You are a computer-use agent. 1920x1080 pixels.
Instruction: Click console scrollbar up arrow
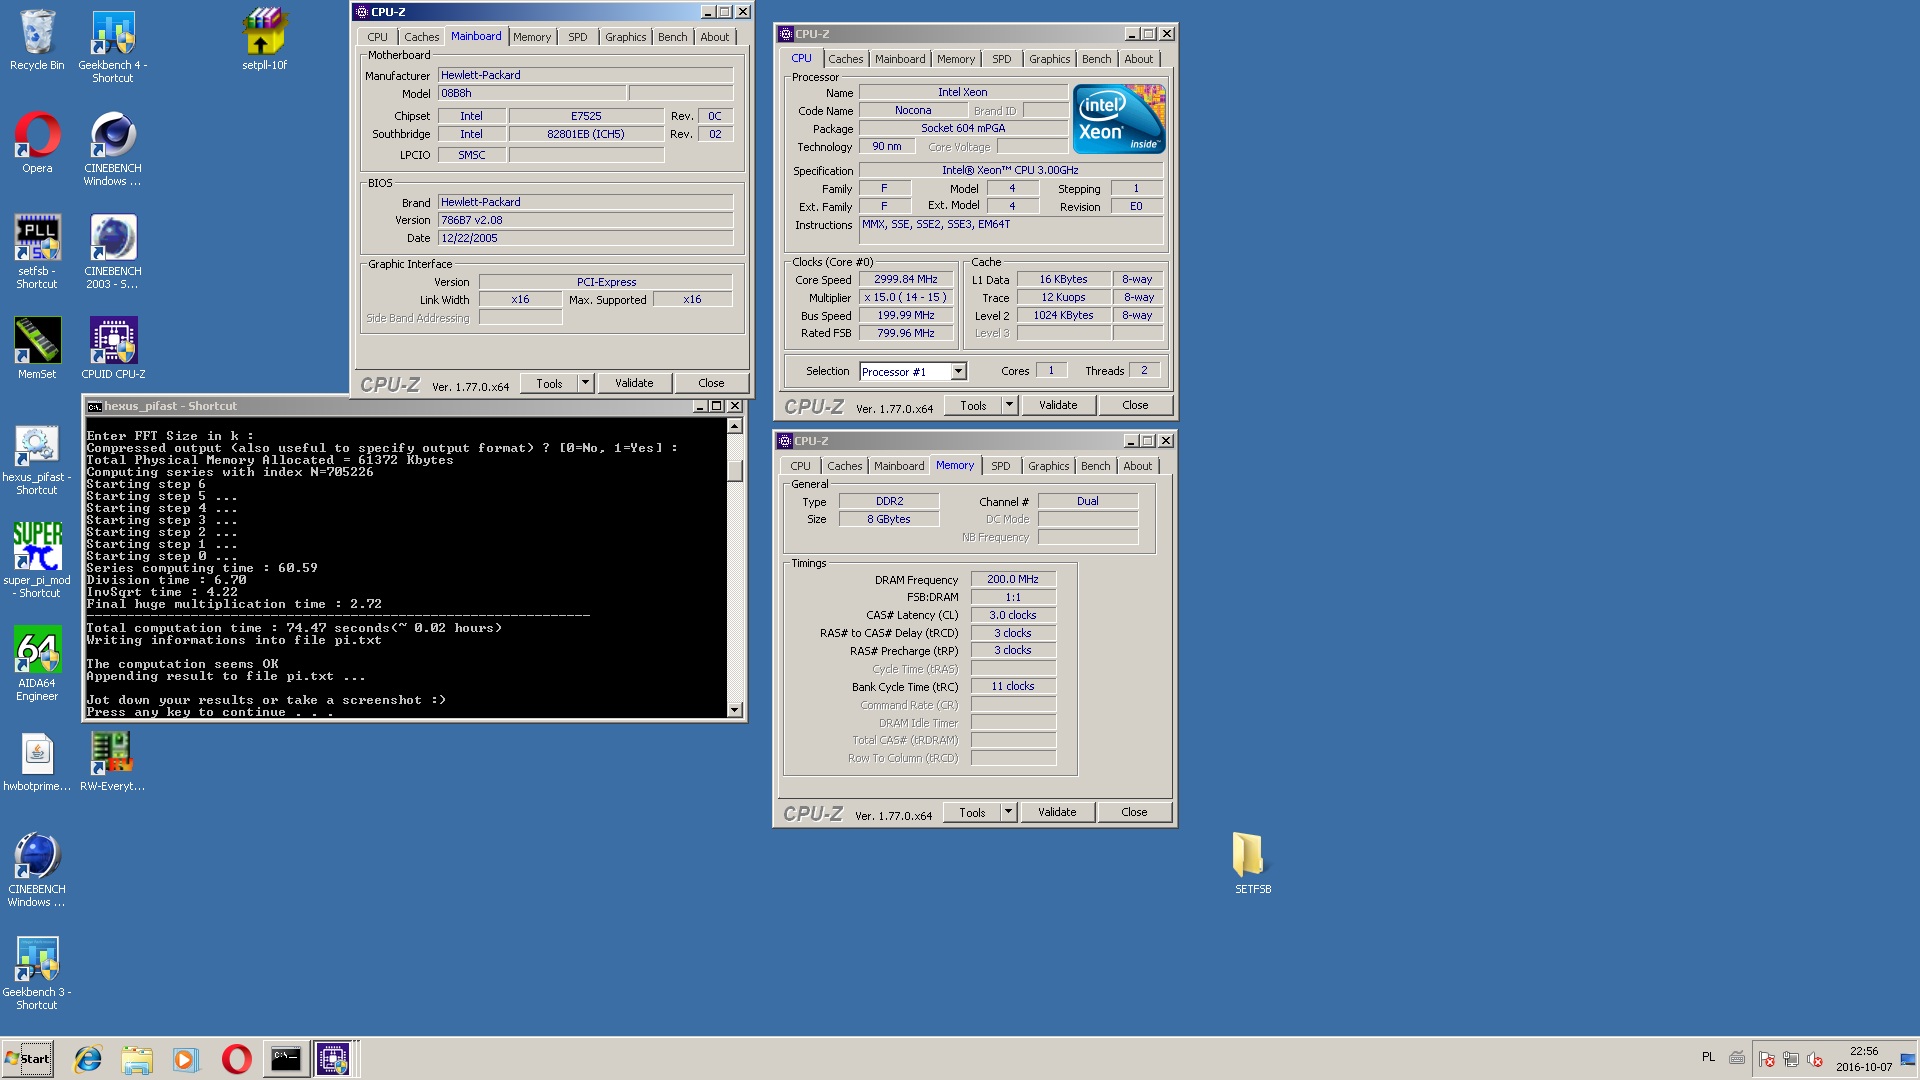click(735, 426)
